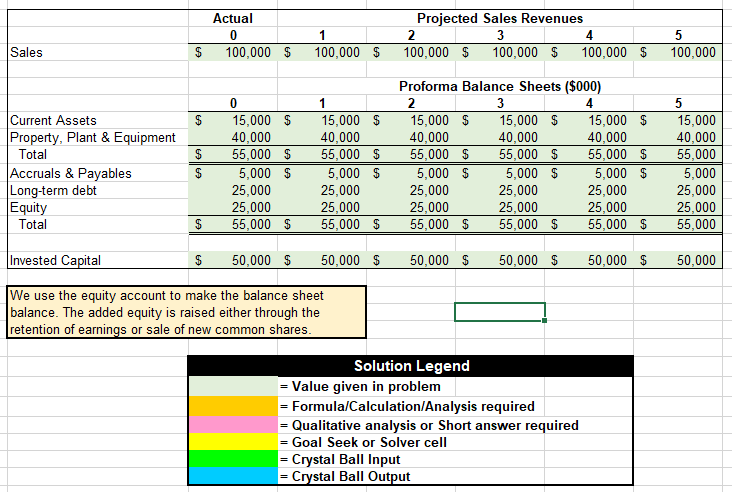732x492 pixels.
Task: Select the 'Current Assets' row label
Action: pyautogui.click(x=53, y=120)
